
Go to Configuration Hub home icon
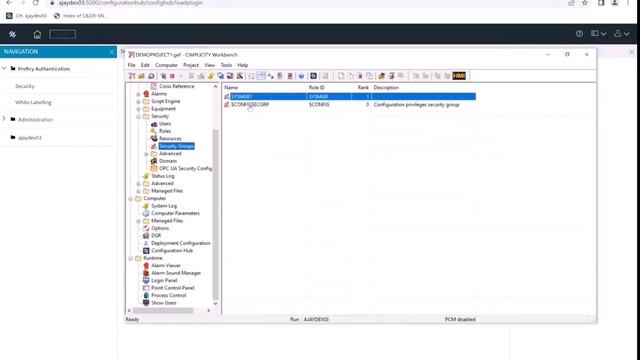pyautogui.click(x=37, y=34)
